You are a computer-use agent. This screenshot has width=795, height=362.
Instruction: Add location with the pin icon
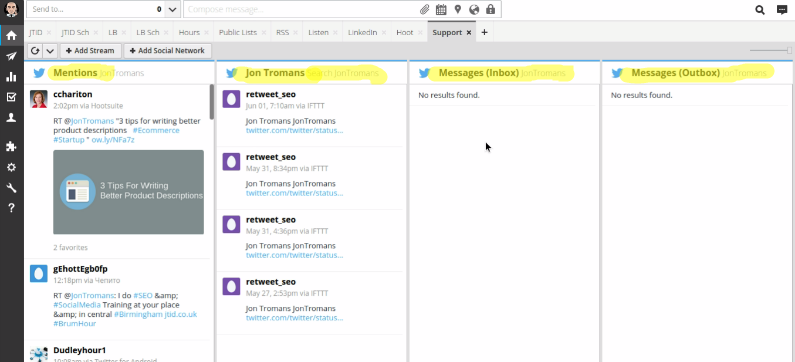(458, 10)
